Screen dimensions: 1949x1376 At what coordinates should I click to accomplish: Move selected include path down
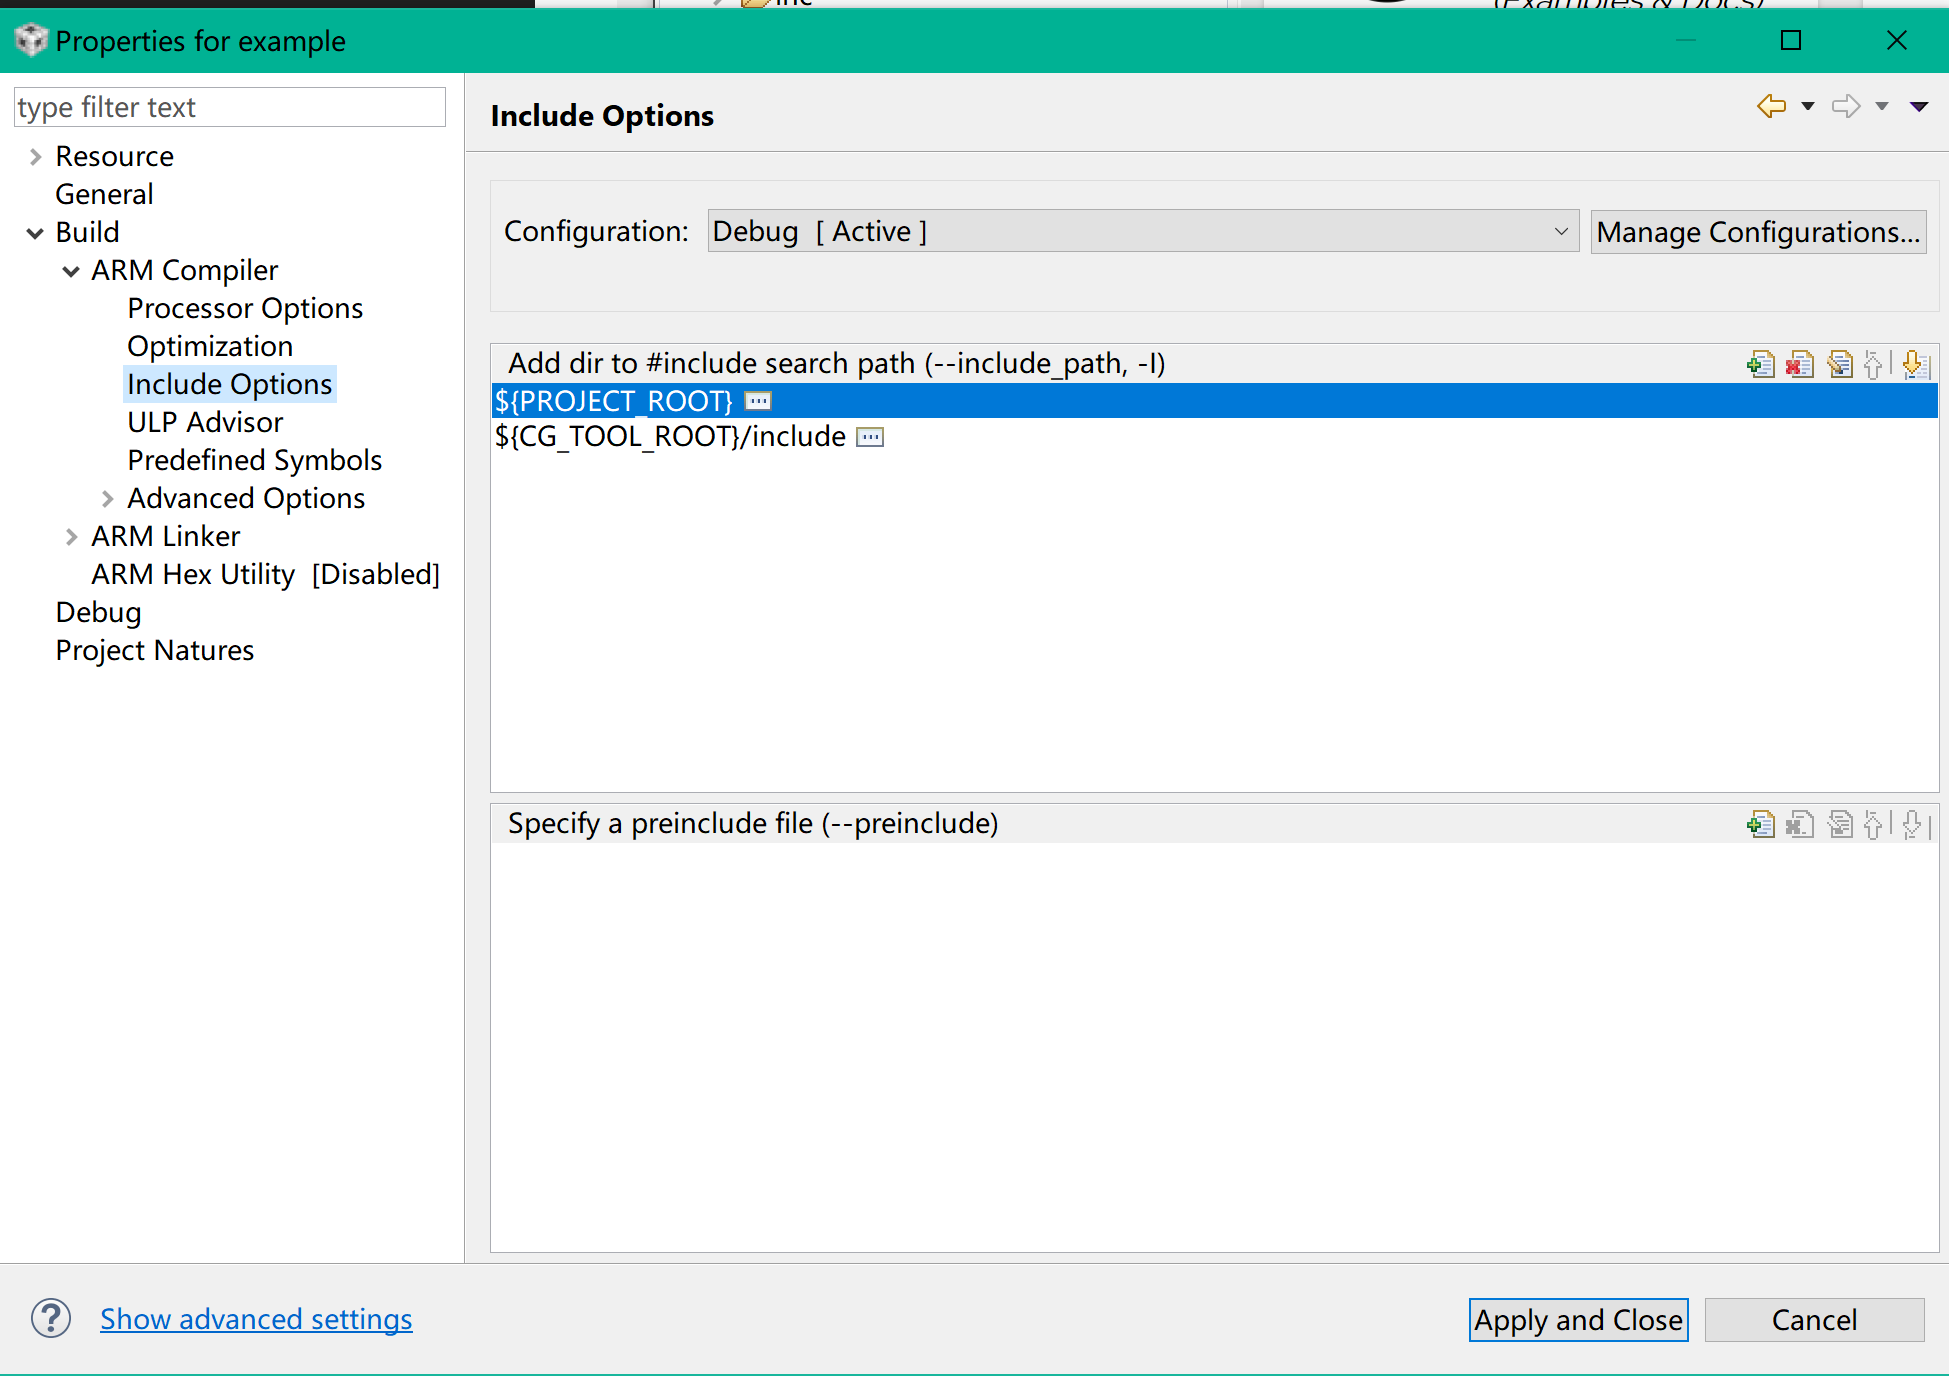coord(1914,365)
